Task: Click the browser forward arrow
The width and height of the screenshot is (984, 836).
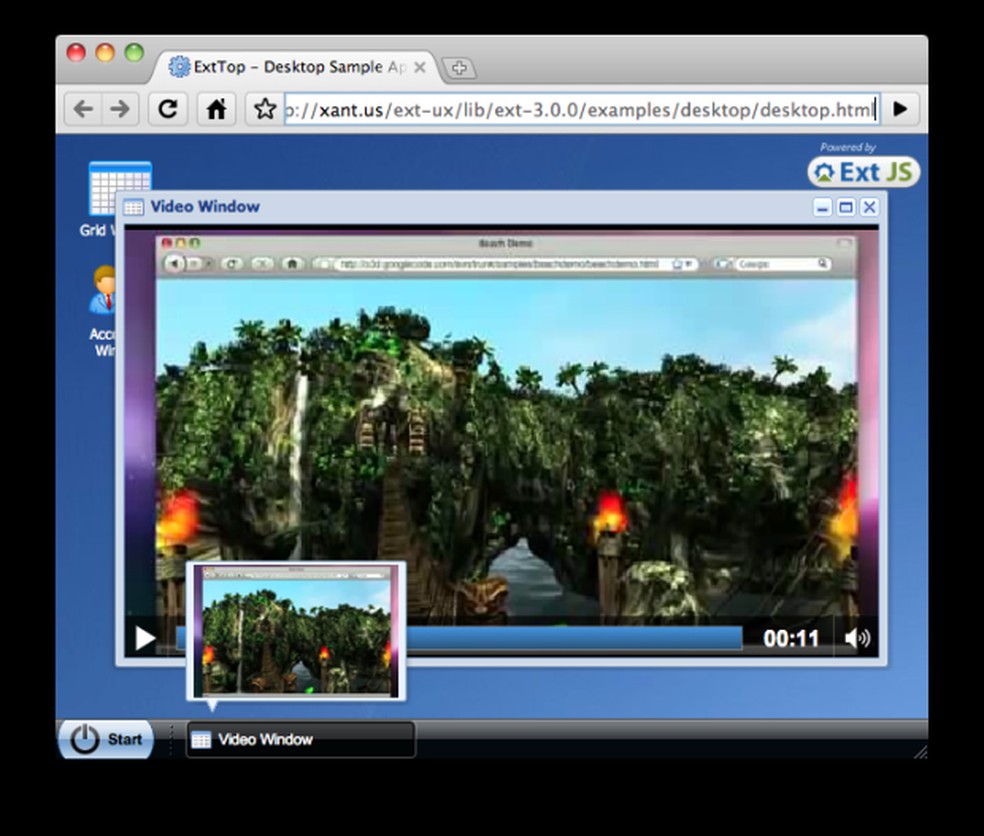Action: (x=119, y=109)
